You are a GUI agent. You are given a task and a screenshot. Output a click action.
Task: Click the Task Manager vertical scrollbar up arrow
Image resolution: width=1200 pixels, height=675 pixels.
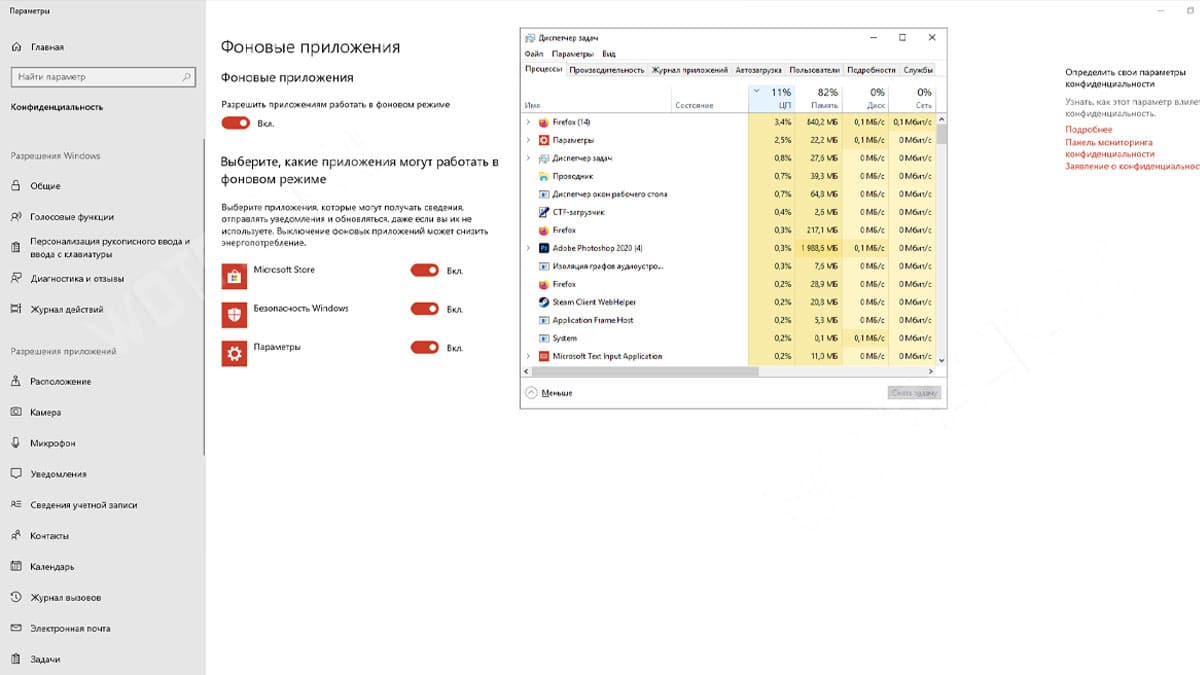tap(941, 120)
